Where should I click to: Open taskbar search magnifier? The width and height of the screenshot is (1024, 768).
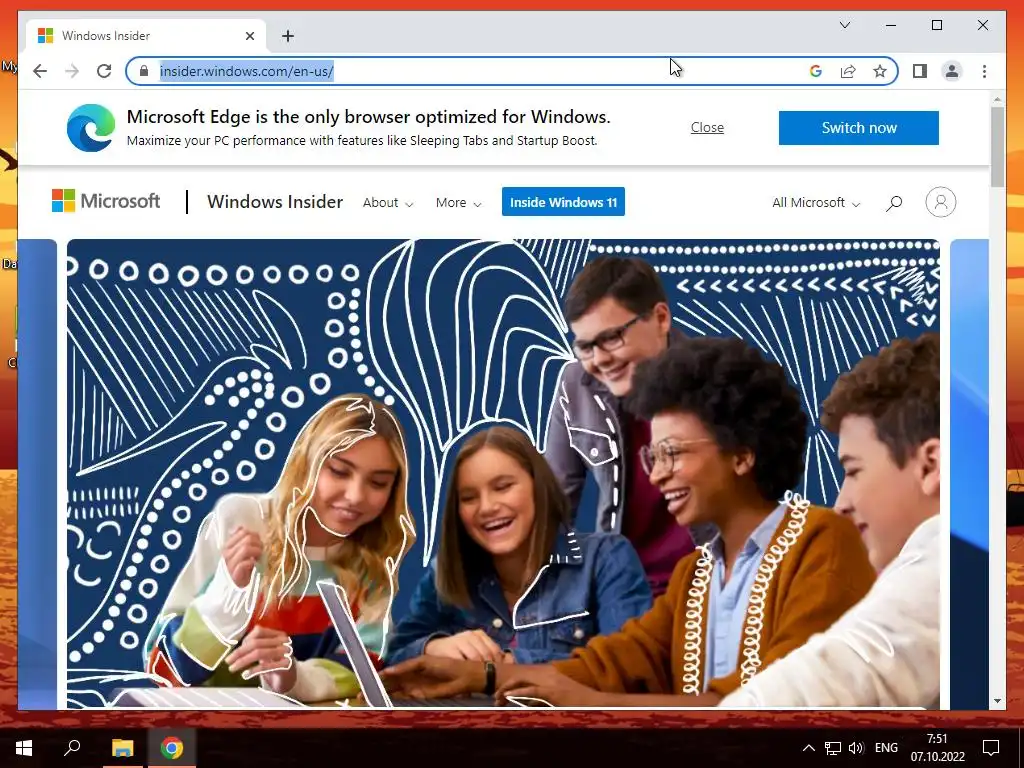tap(72, 748)
